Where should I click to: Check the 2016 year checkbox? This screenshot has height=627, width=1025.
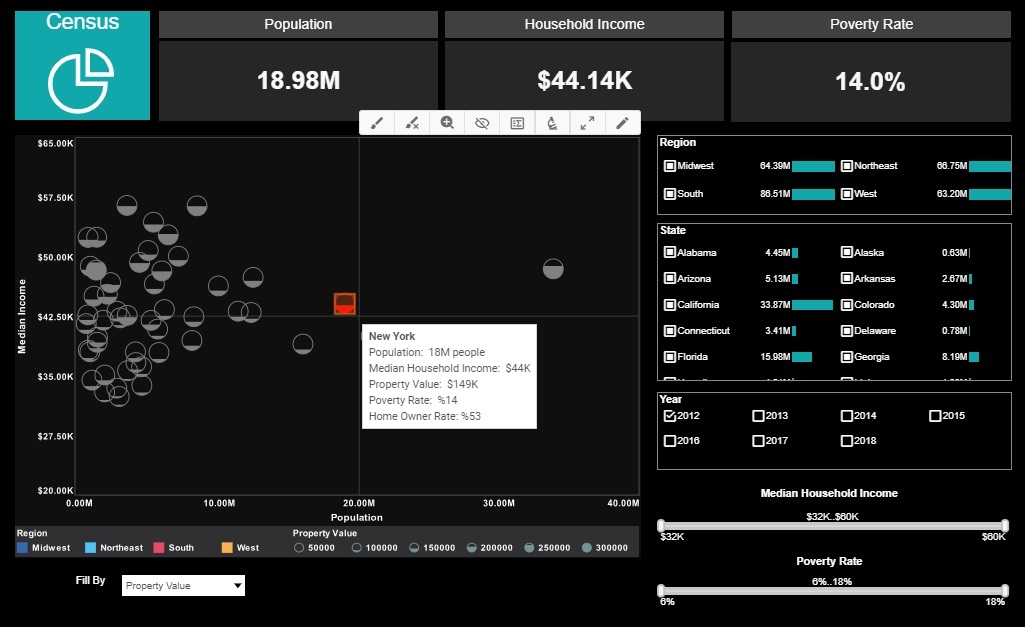669,441
